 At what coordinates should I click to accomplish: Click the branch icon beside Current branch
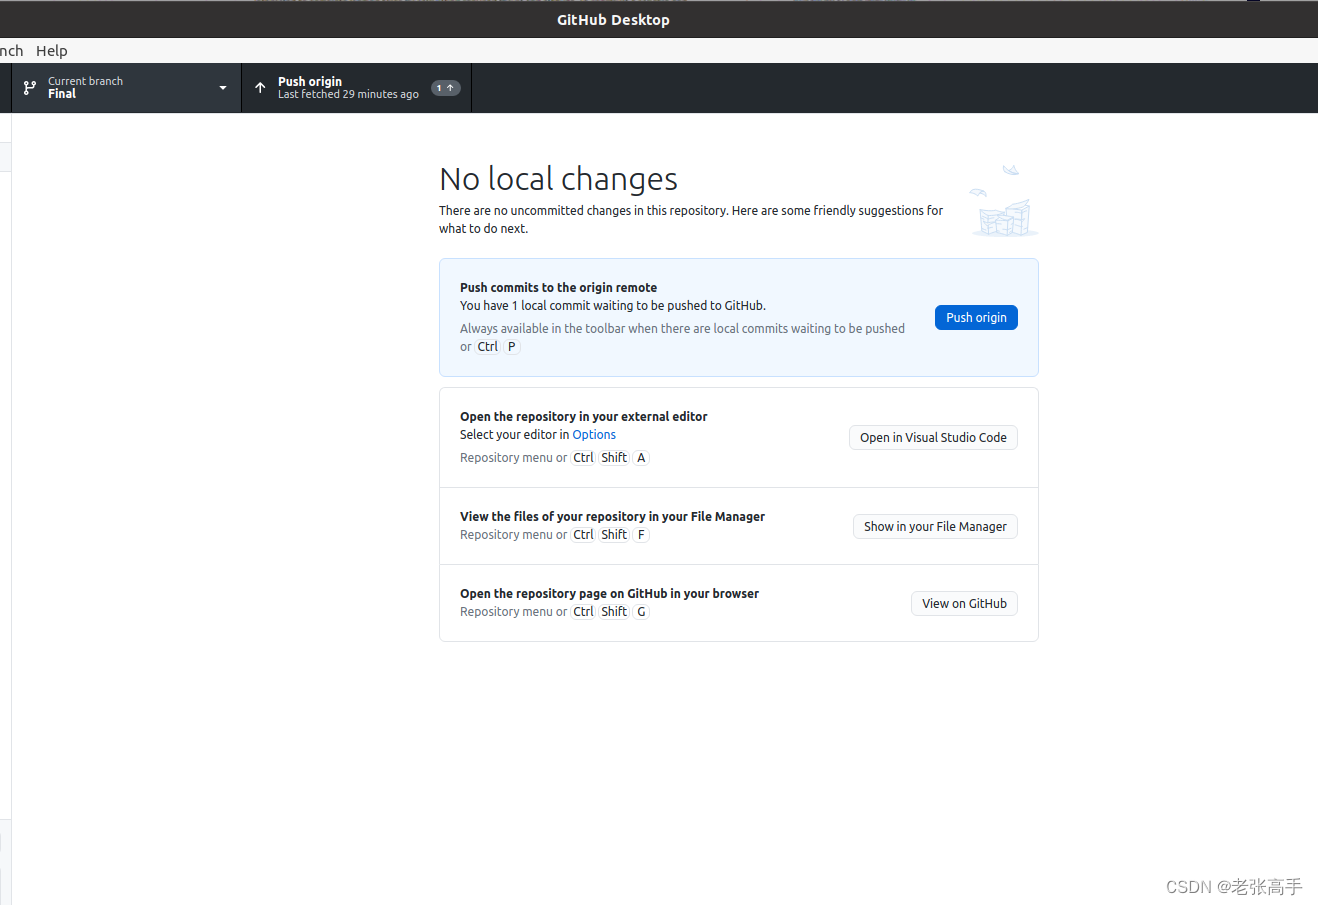pos(30,88)
